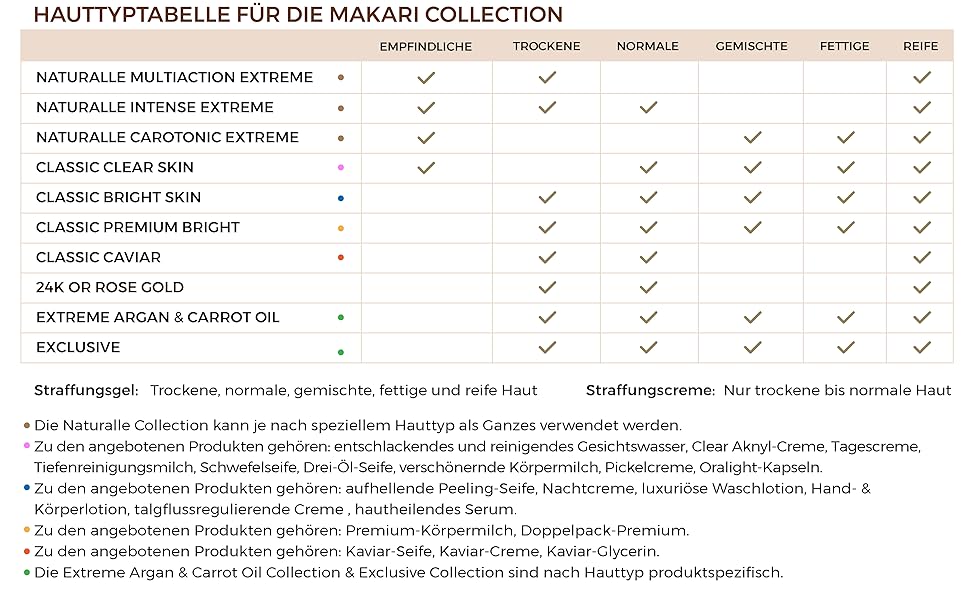Click the Naturalle Intense Extreme row label
The height and width of the screenshot is (600, 970).
point(155,107)
